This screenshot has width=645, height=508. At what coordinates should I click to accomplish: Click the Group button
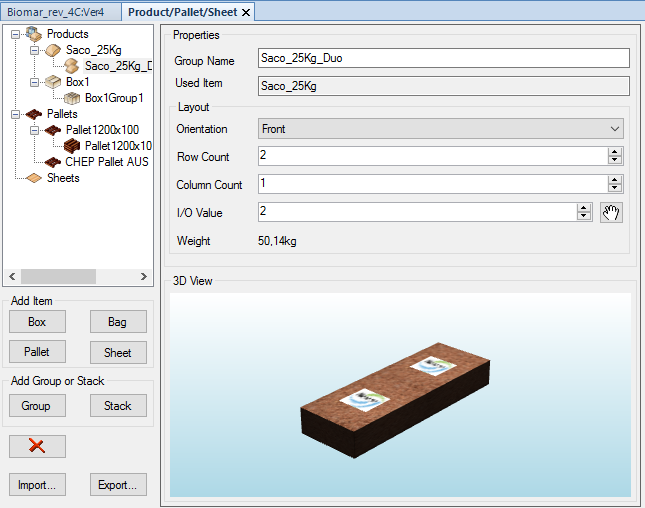pos(37,406)
